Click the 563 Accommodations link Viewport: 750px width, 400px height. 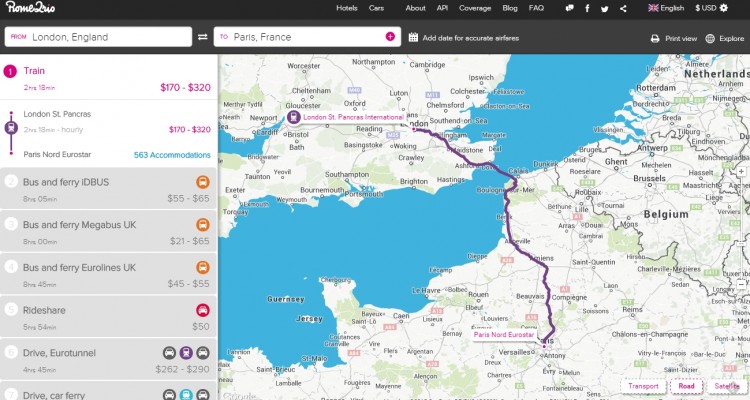(172, 155)
